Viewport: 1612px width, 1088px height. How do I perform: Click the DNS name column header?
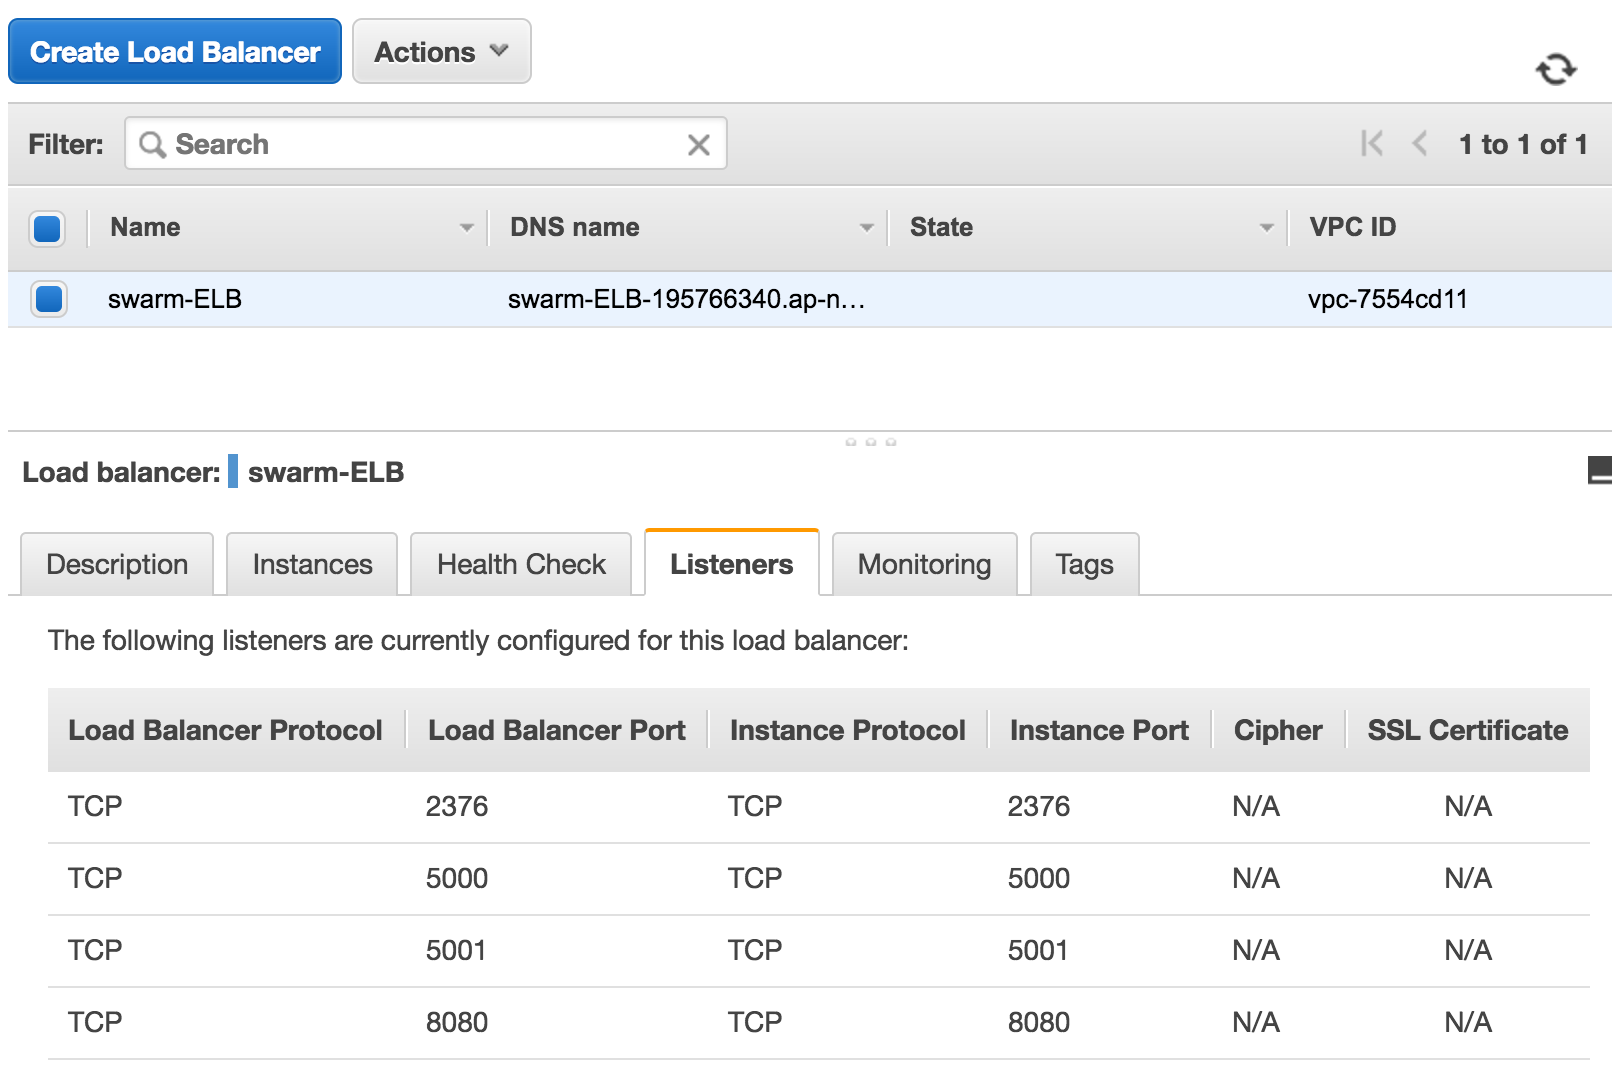[575, 227]
